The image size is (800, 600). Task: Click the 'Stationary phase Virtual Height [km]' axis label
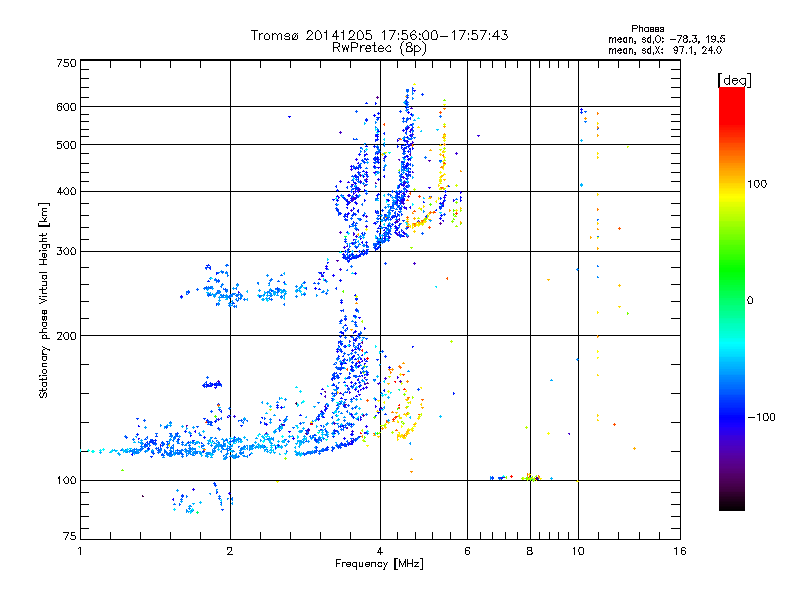[x=44, y=300]
